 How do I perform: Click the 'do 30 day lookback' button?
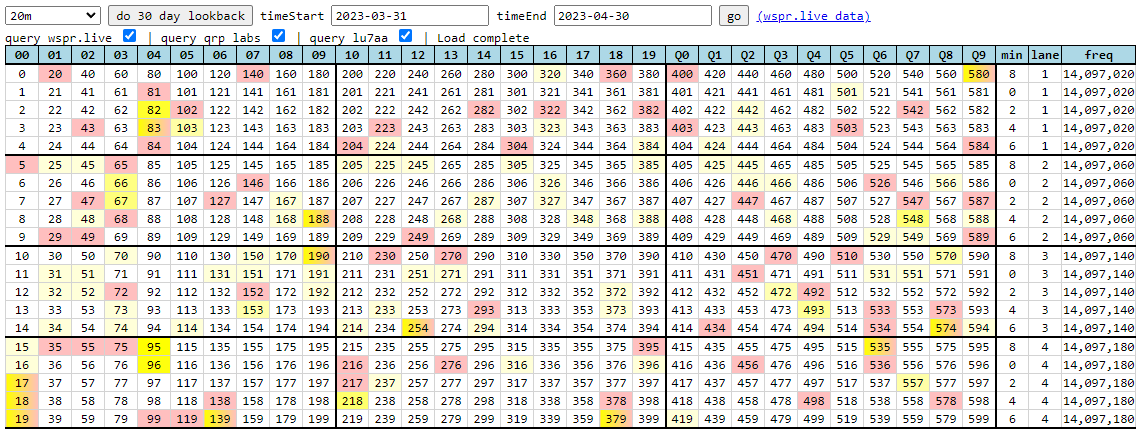tap(180, 16)
